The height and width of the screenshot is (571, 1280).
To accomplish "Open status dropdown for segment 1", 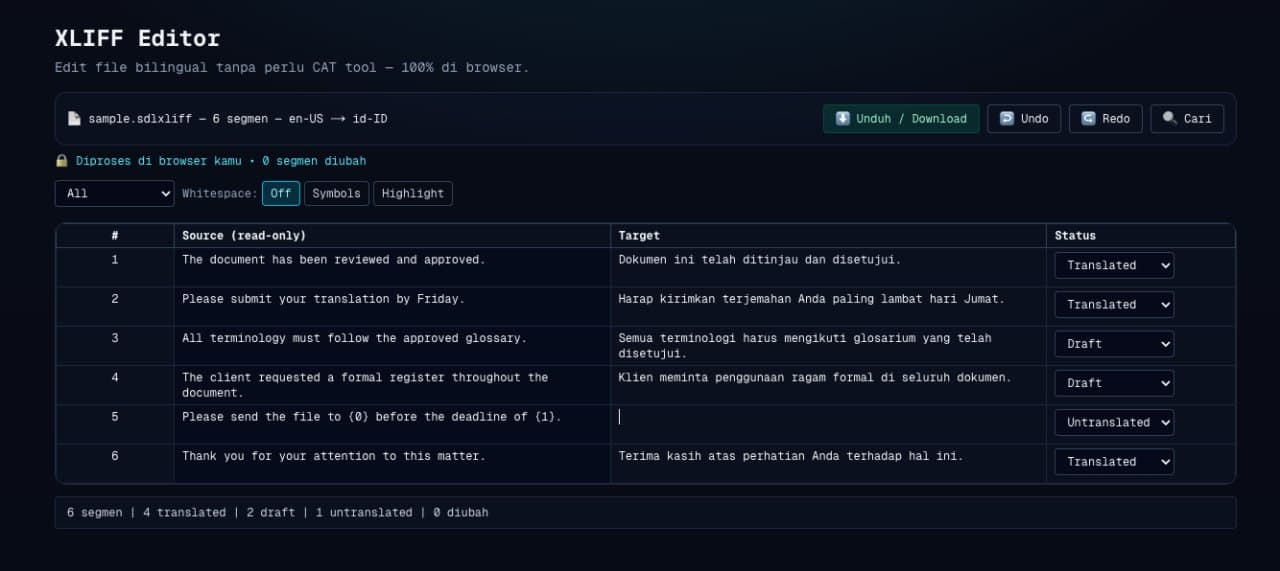I will coord(1114,265).
